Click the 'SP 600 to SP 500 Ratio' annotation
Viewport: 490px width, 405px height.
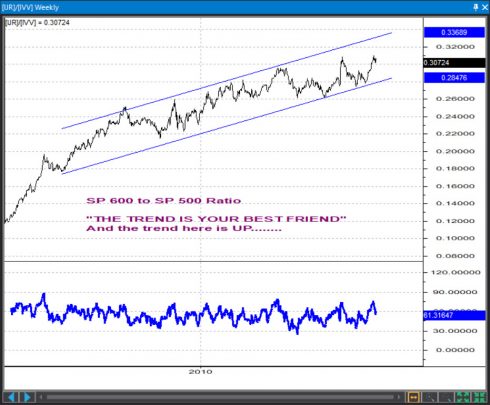point(164,201)
